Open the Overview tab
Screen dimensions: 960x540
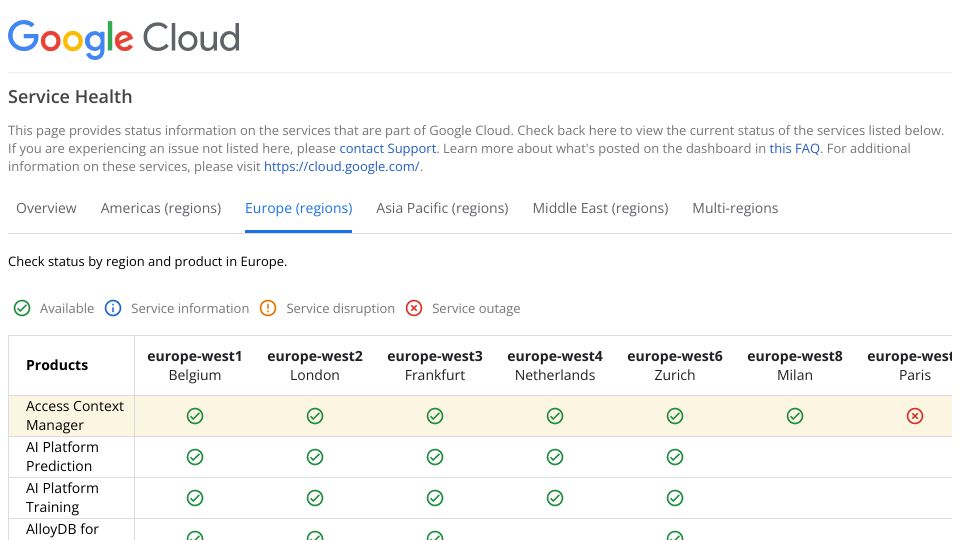click(x=46, y=208)
